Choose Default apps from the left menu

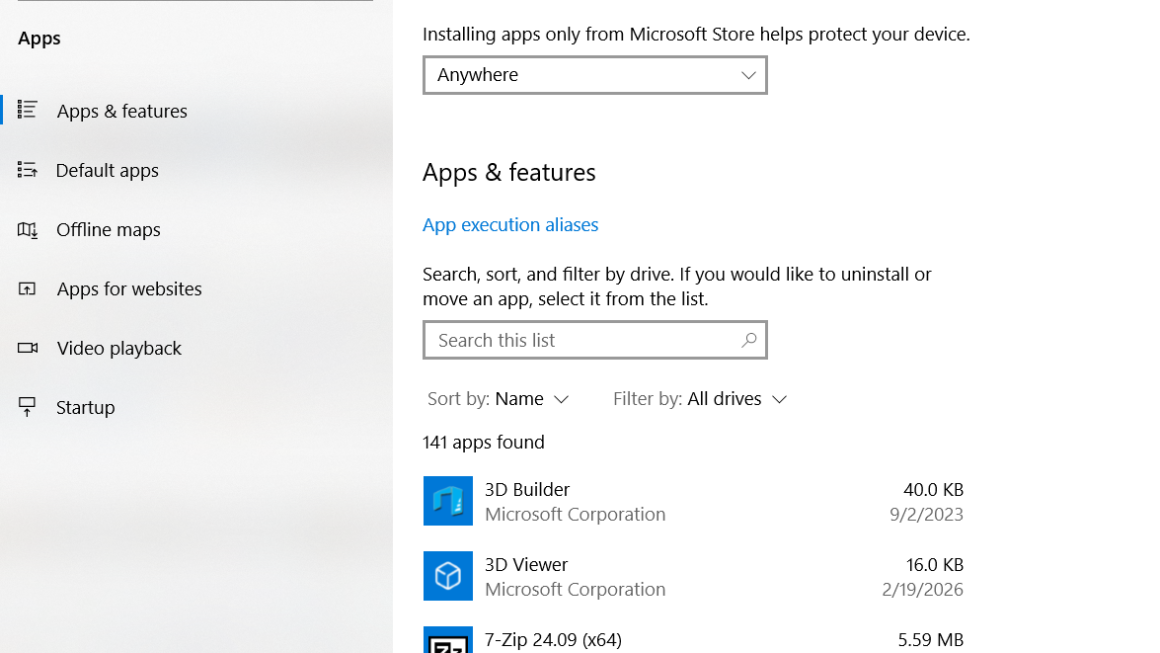click(x=108, y=170)
